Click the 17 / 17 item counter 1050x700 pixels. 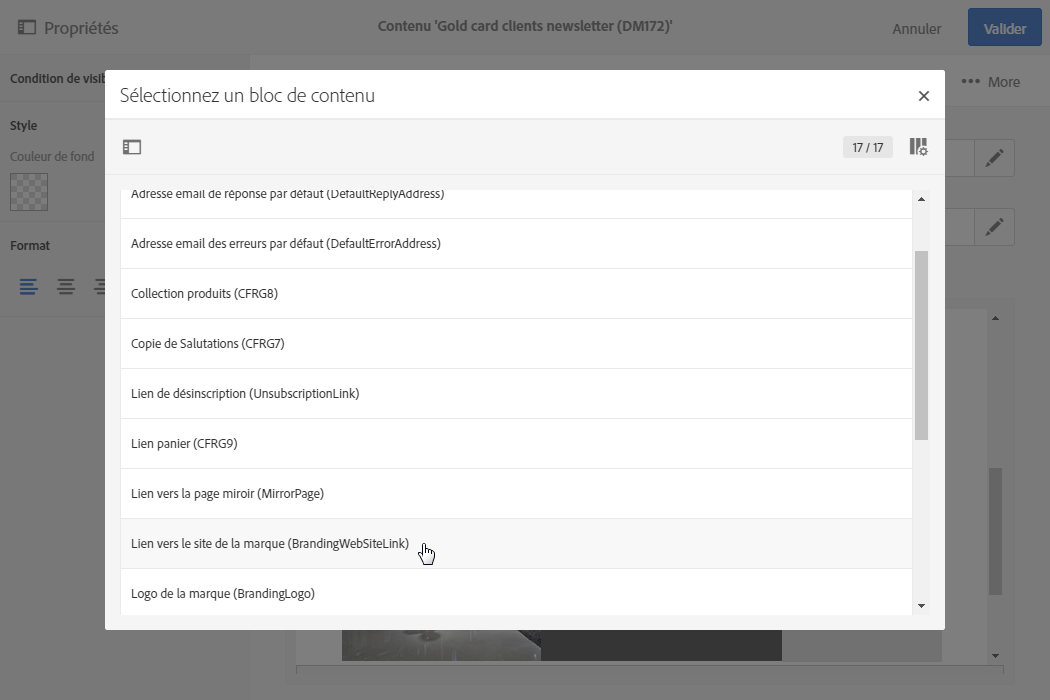point(867,148)
